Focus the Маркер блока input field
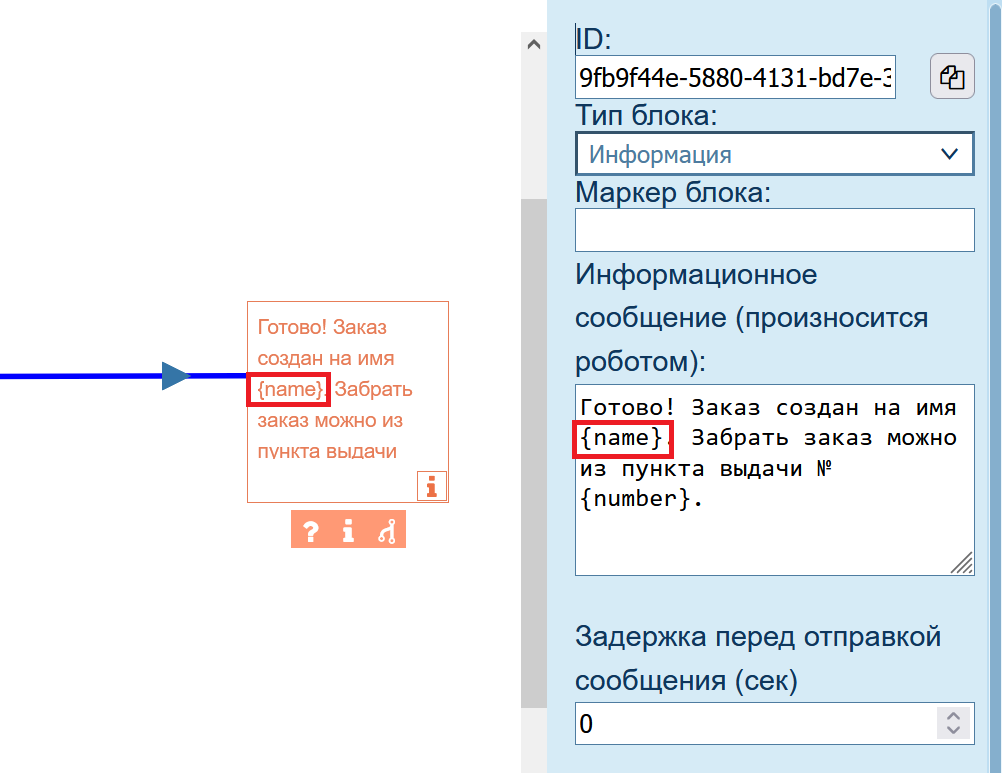The image size is (1002, 773). click(x=775, y=230)
